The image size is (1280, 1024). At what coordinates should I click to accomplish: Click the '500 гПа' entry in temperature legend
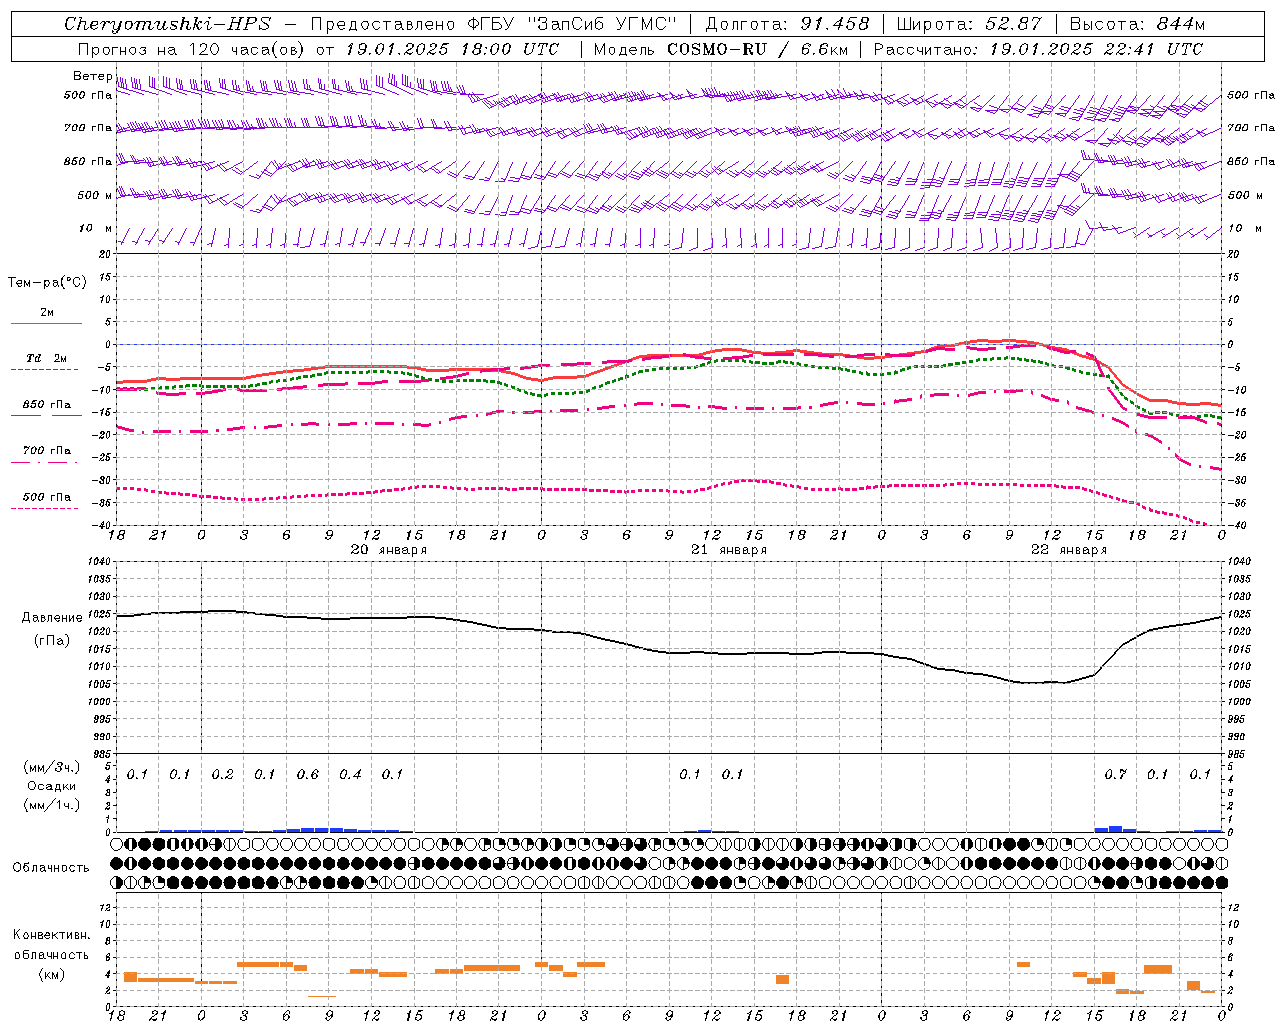47,497
